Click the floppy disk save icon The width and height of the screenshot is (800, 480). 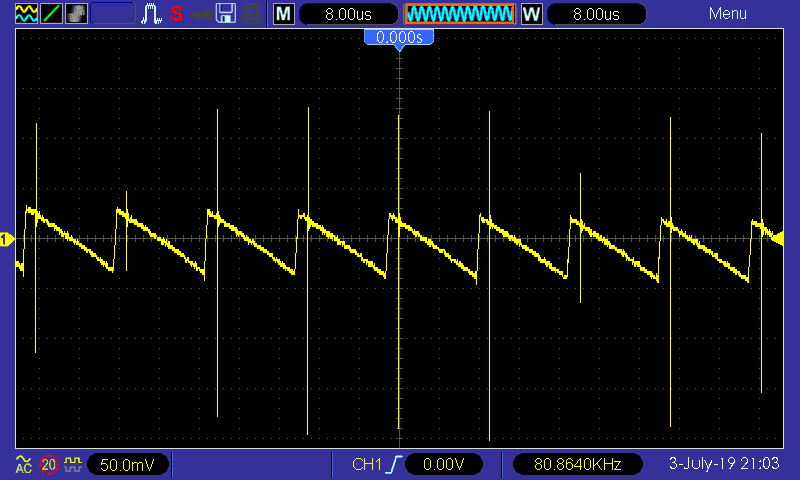[x=227, y=14]
